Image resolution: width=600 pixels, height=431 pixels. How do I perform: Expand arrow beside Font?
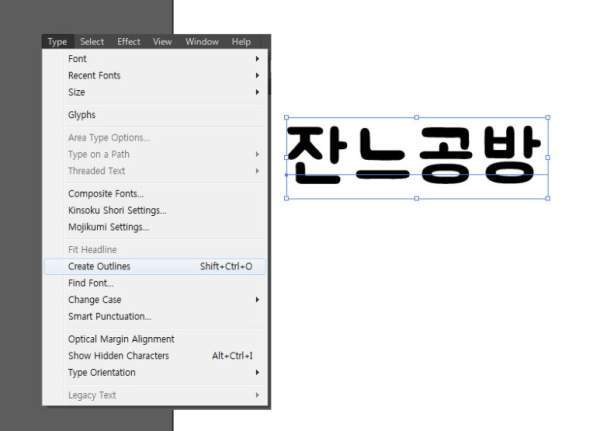coord(258,59)
